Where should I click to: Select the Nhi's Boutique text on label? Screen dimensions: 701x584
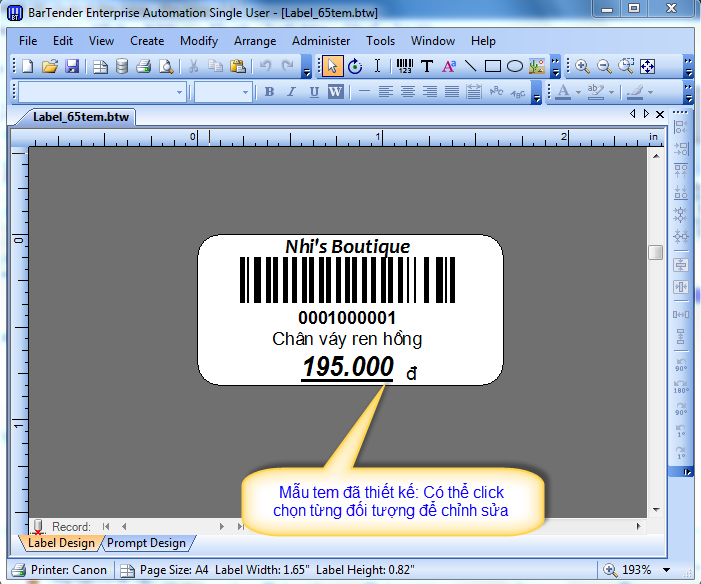(347, 246)
